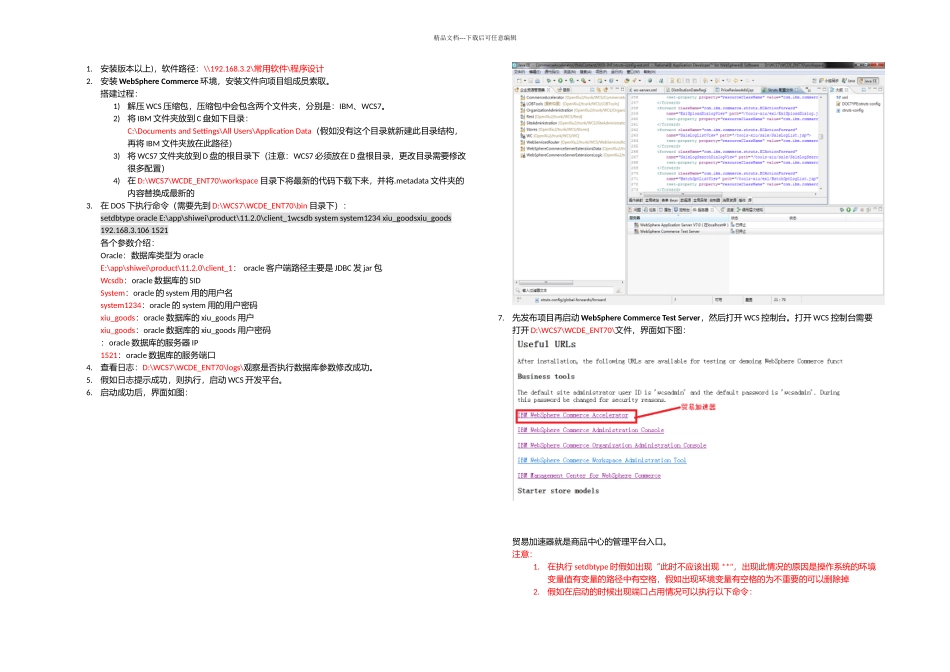The width and height of the screenshot is (950, 672).
Task: Open the Workspace Administration Tool link
Action: point(602,460)
